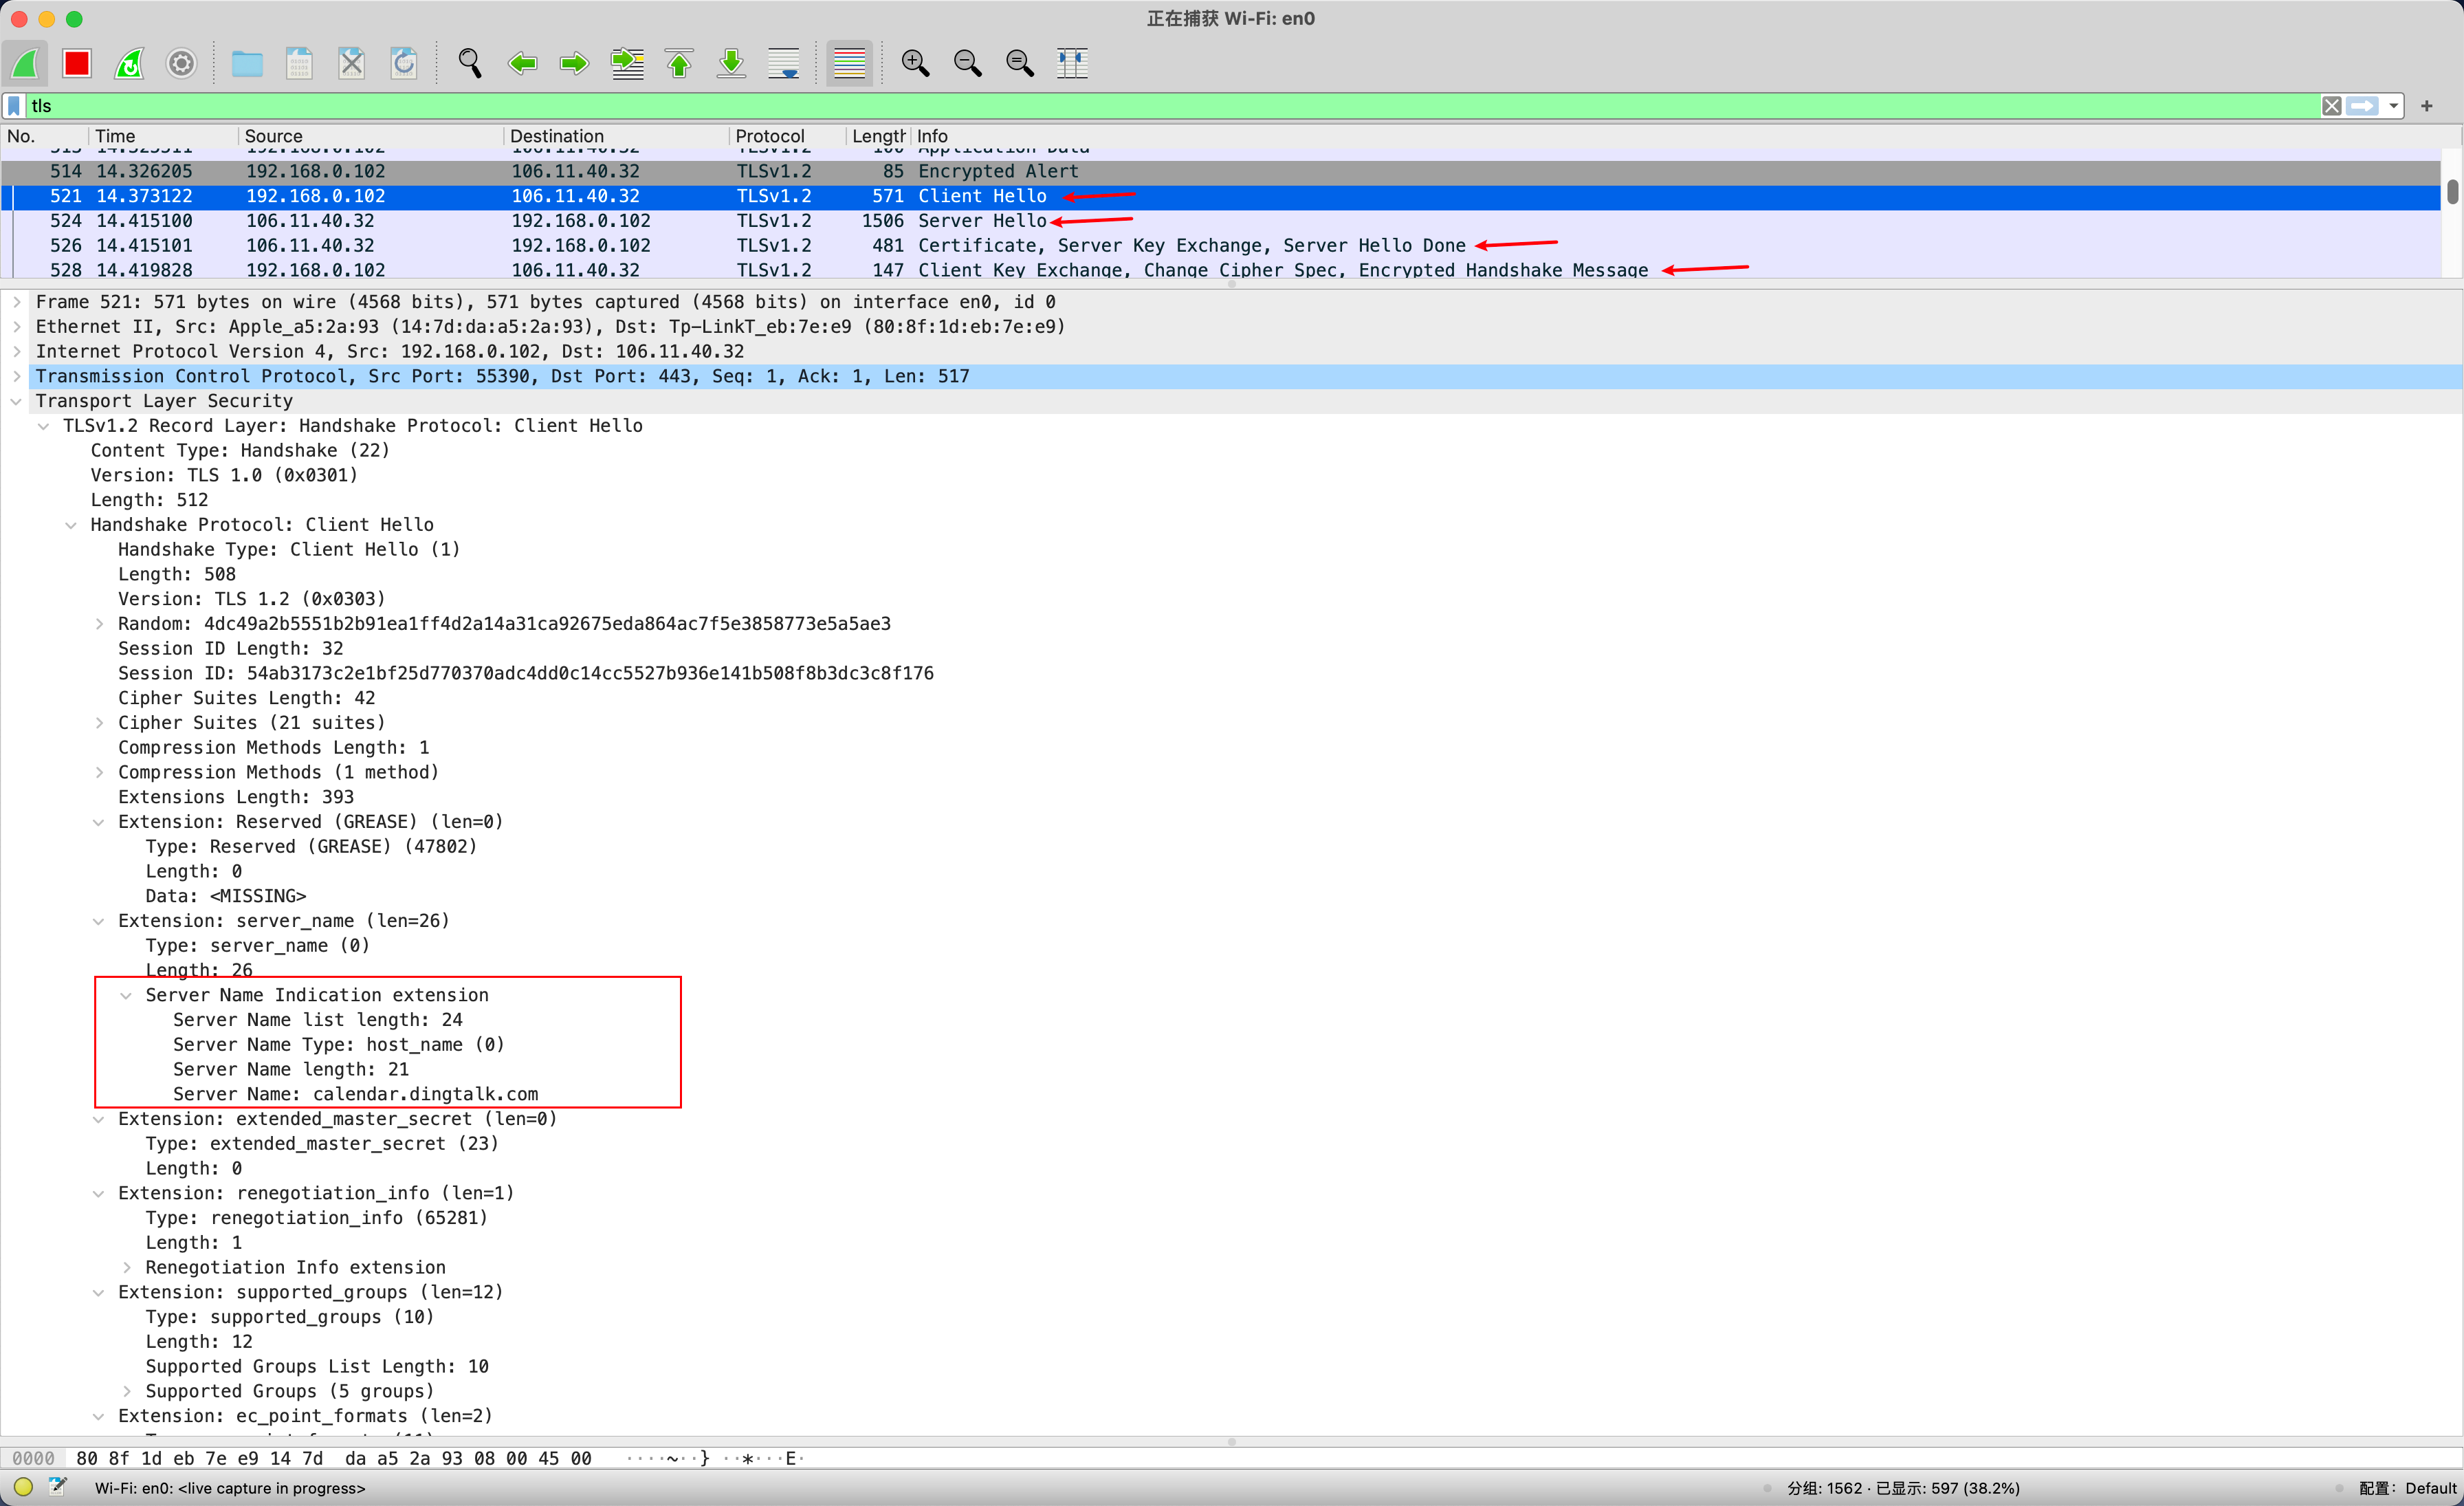The image size is (2464, 1506).
Task: Collapse the Server Name Indication extension
Action: coord(126,995)
